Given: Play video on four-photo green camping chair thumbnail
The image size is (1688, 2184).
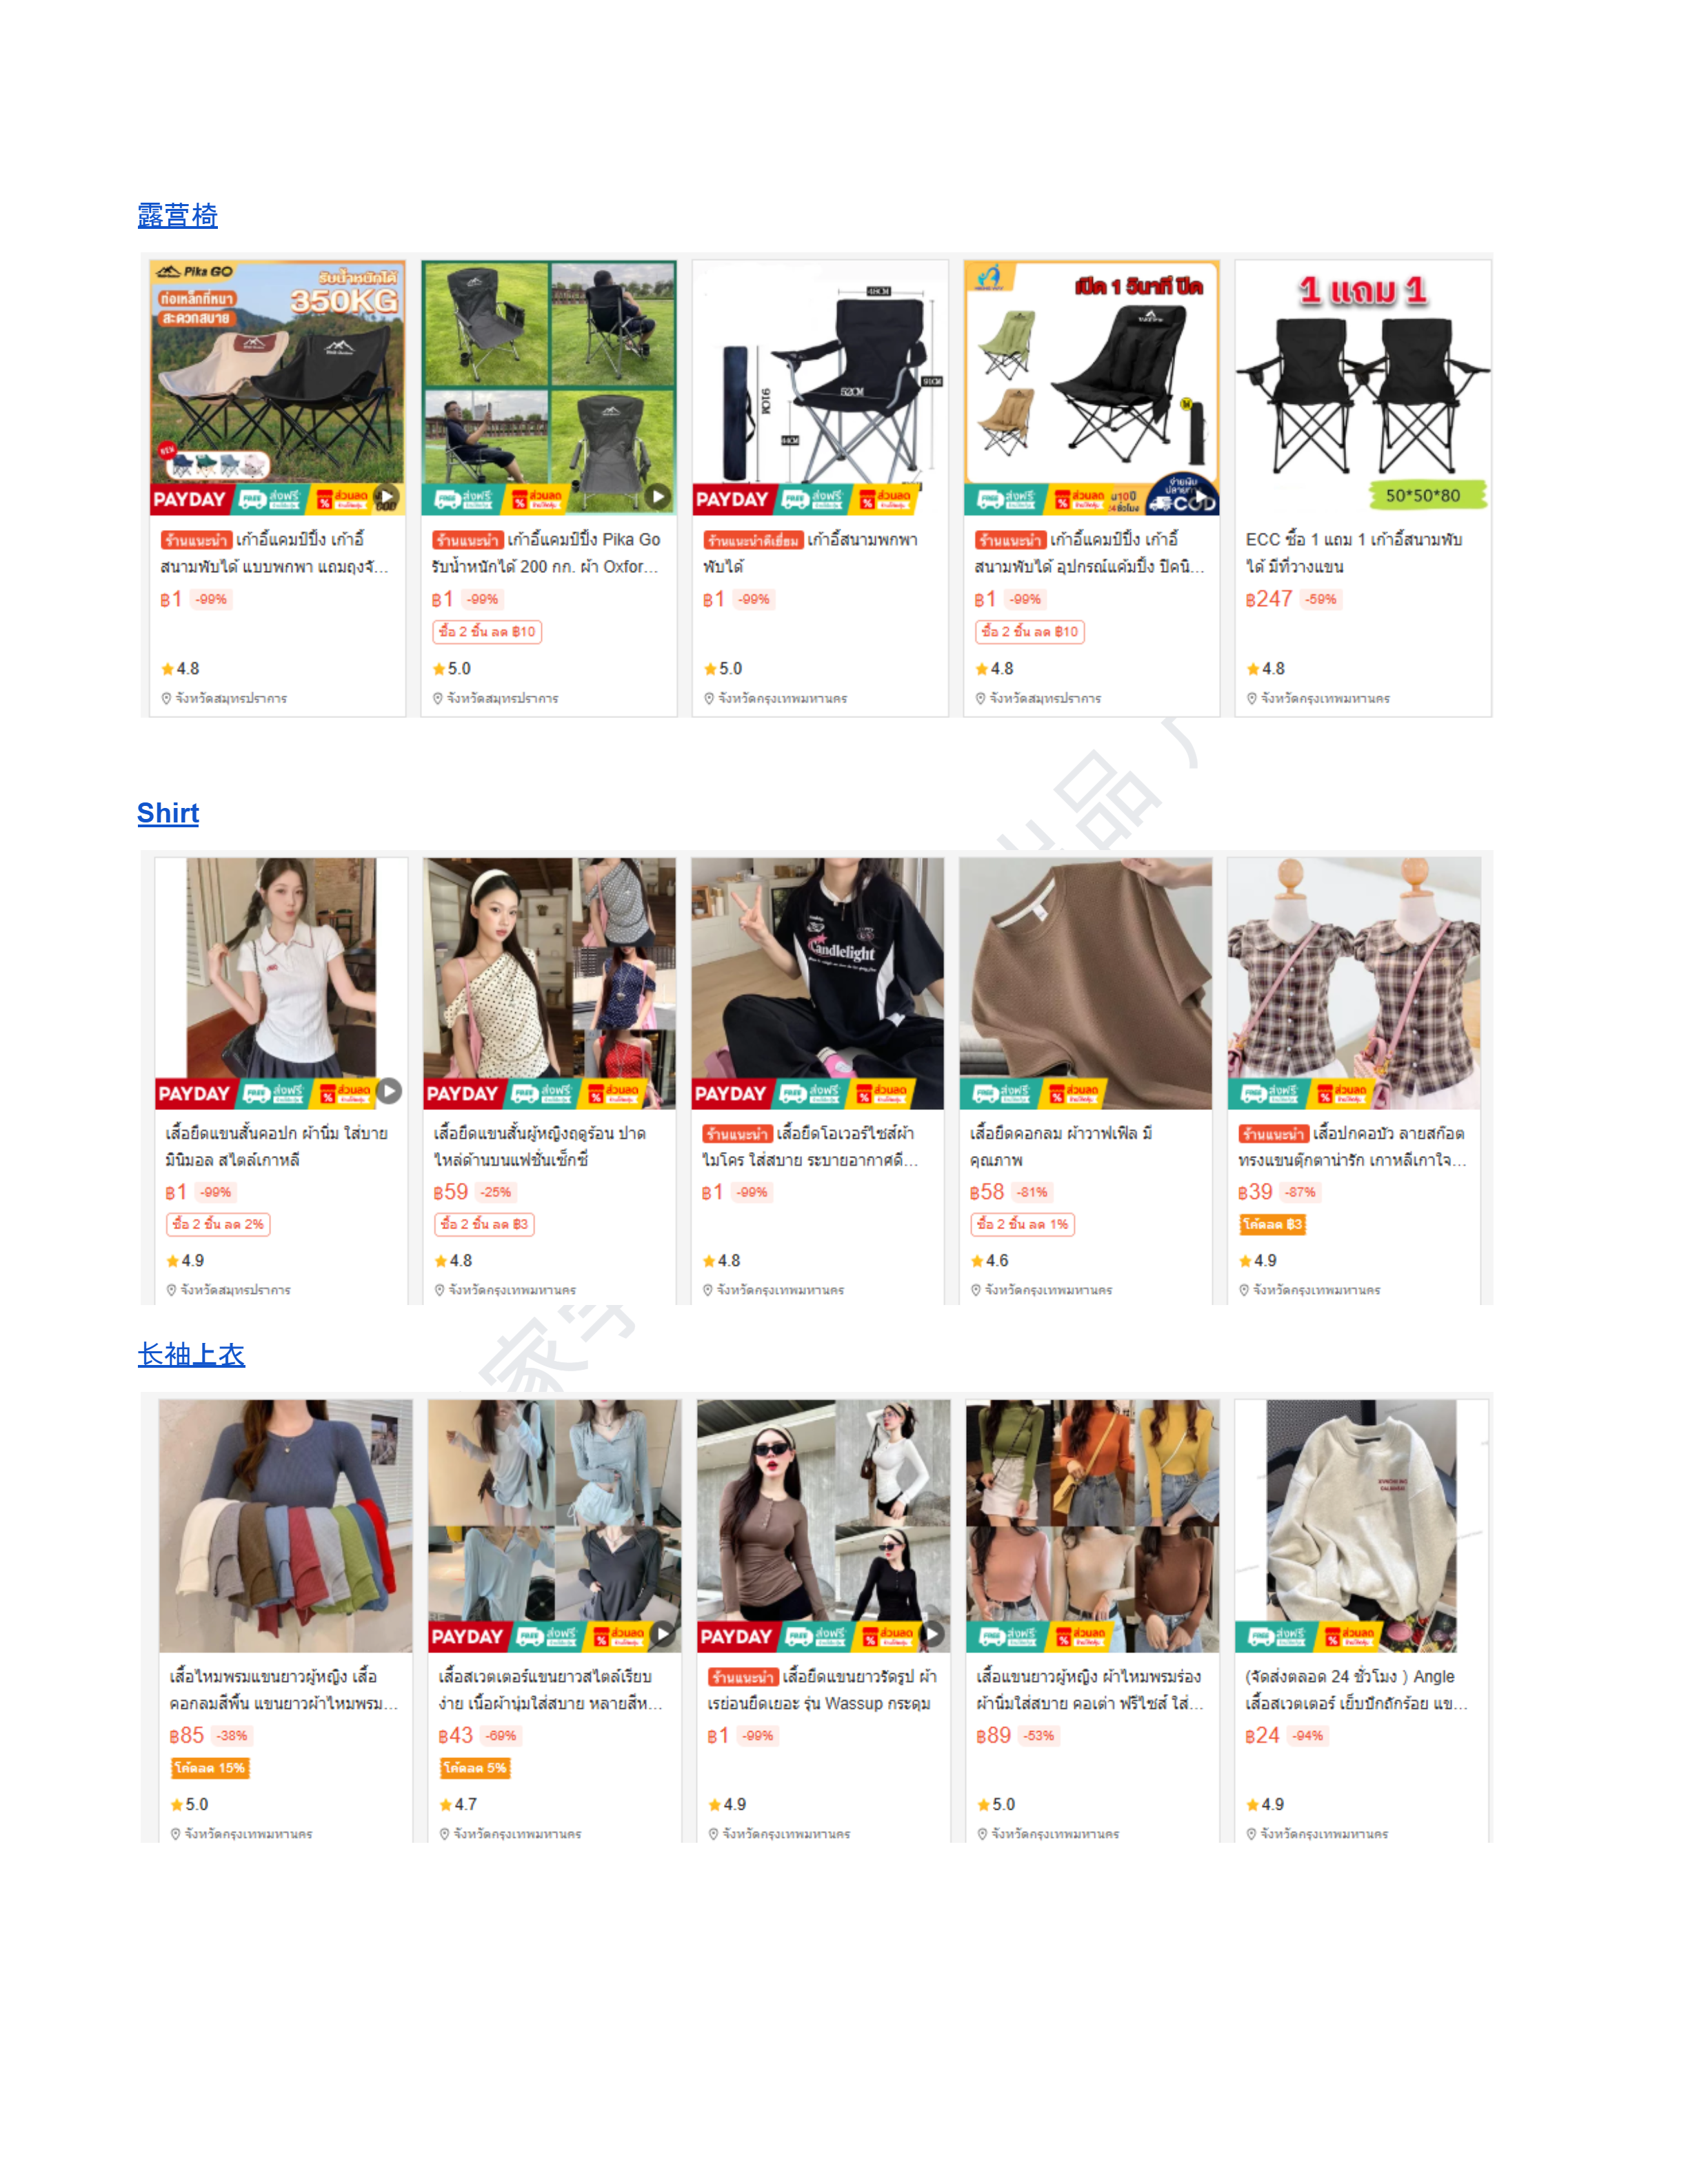Looking at the screenshot, I should coord(658,496).
